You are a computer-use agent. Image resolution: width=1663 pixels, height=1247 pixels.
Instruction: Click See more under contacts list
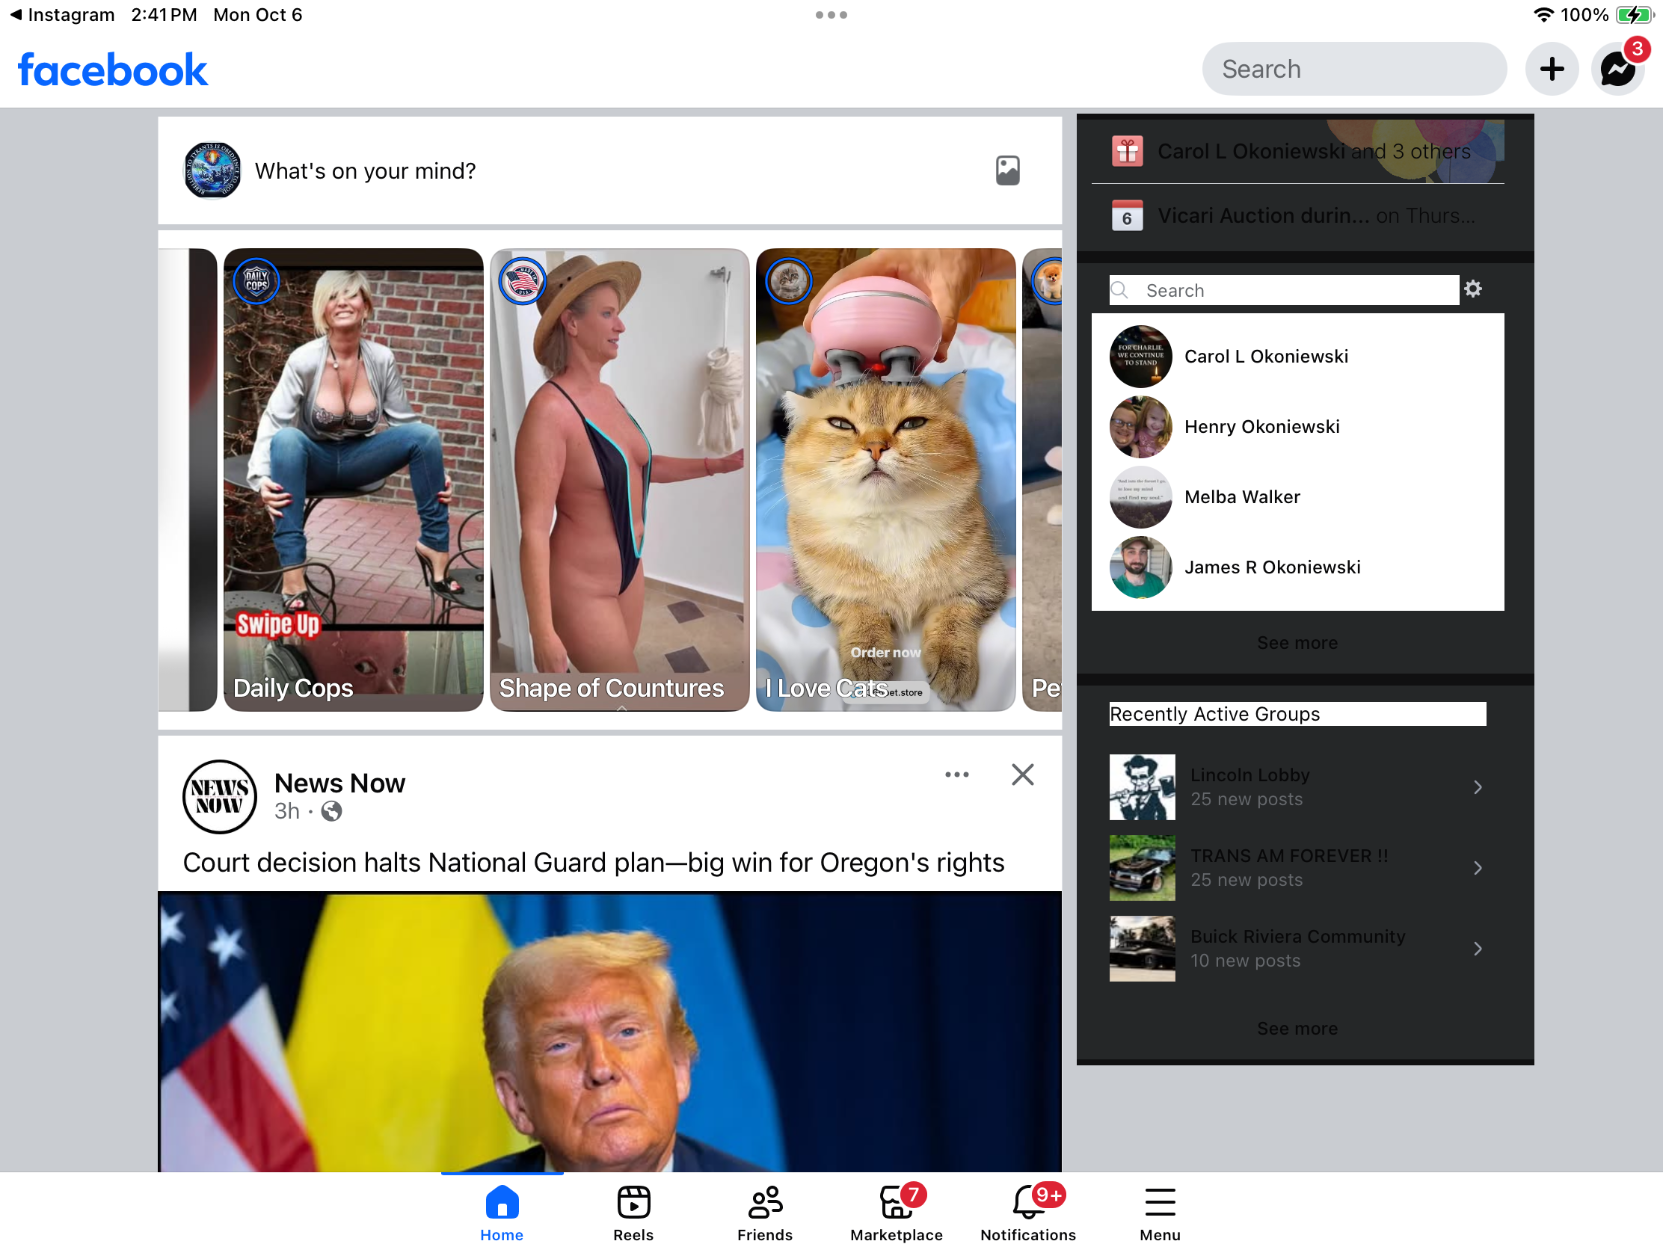pyautogui.click(x=1297, y=643)
